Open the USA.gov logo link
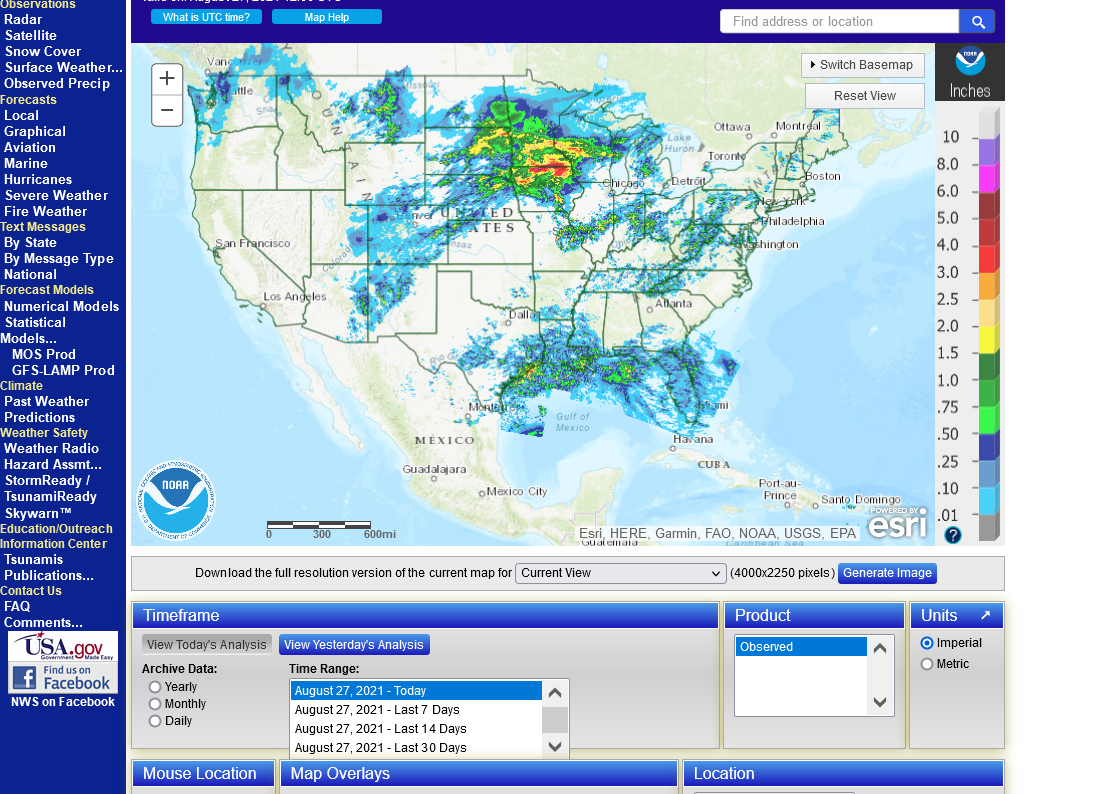This screenshot has height=794, width=1101. pyautogui.click(x=63, y=646)
